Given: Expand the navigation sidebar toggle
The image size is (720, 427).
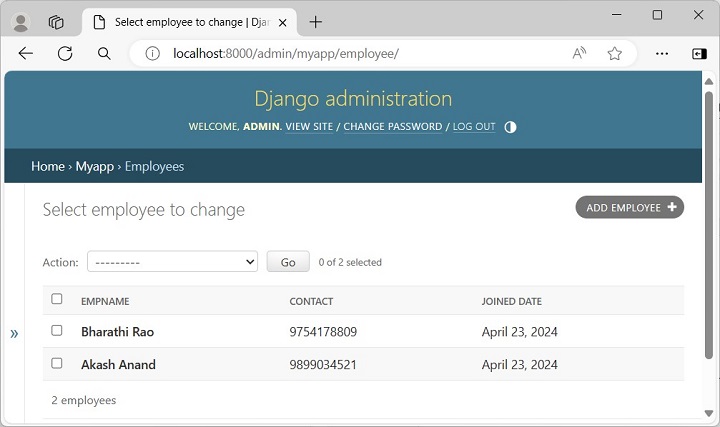Looking at the screenshot, I should (x=14, y=333).
